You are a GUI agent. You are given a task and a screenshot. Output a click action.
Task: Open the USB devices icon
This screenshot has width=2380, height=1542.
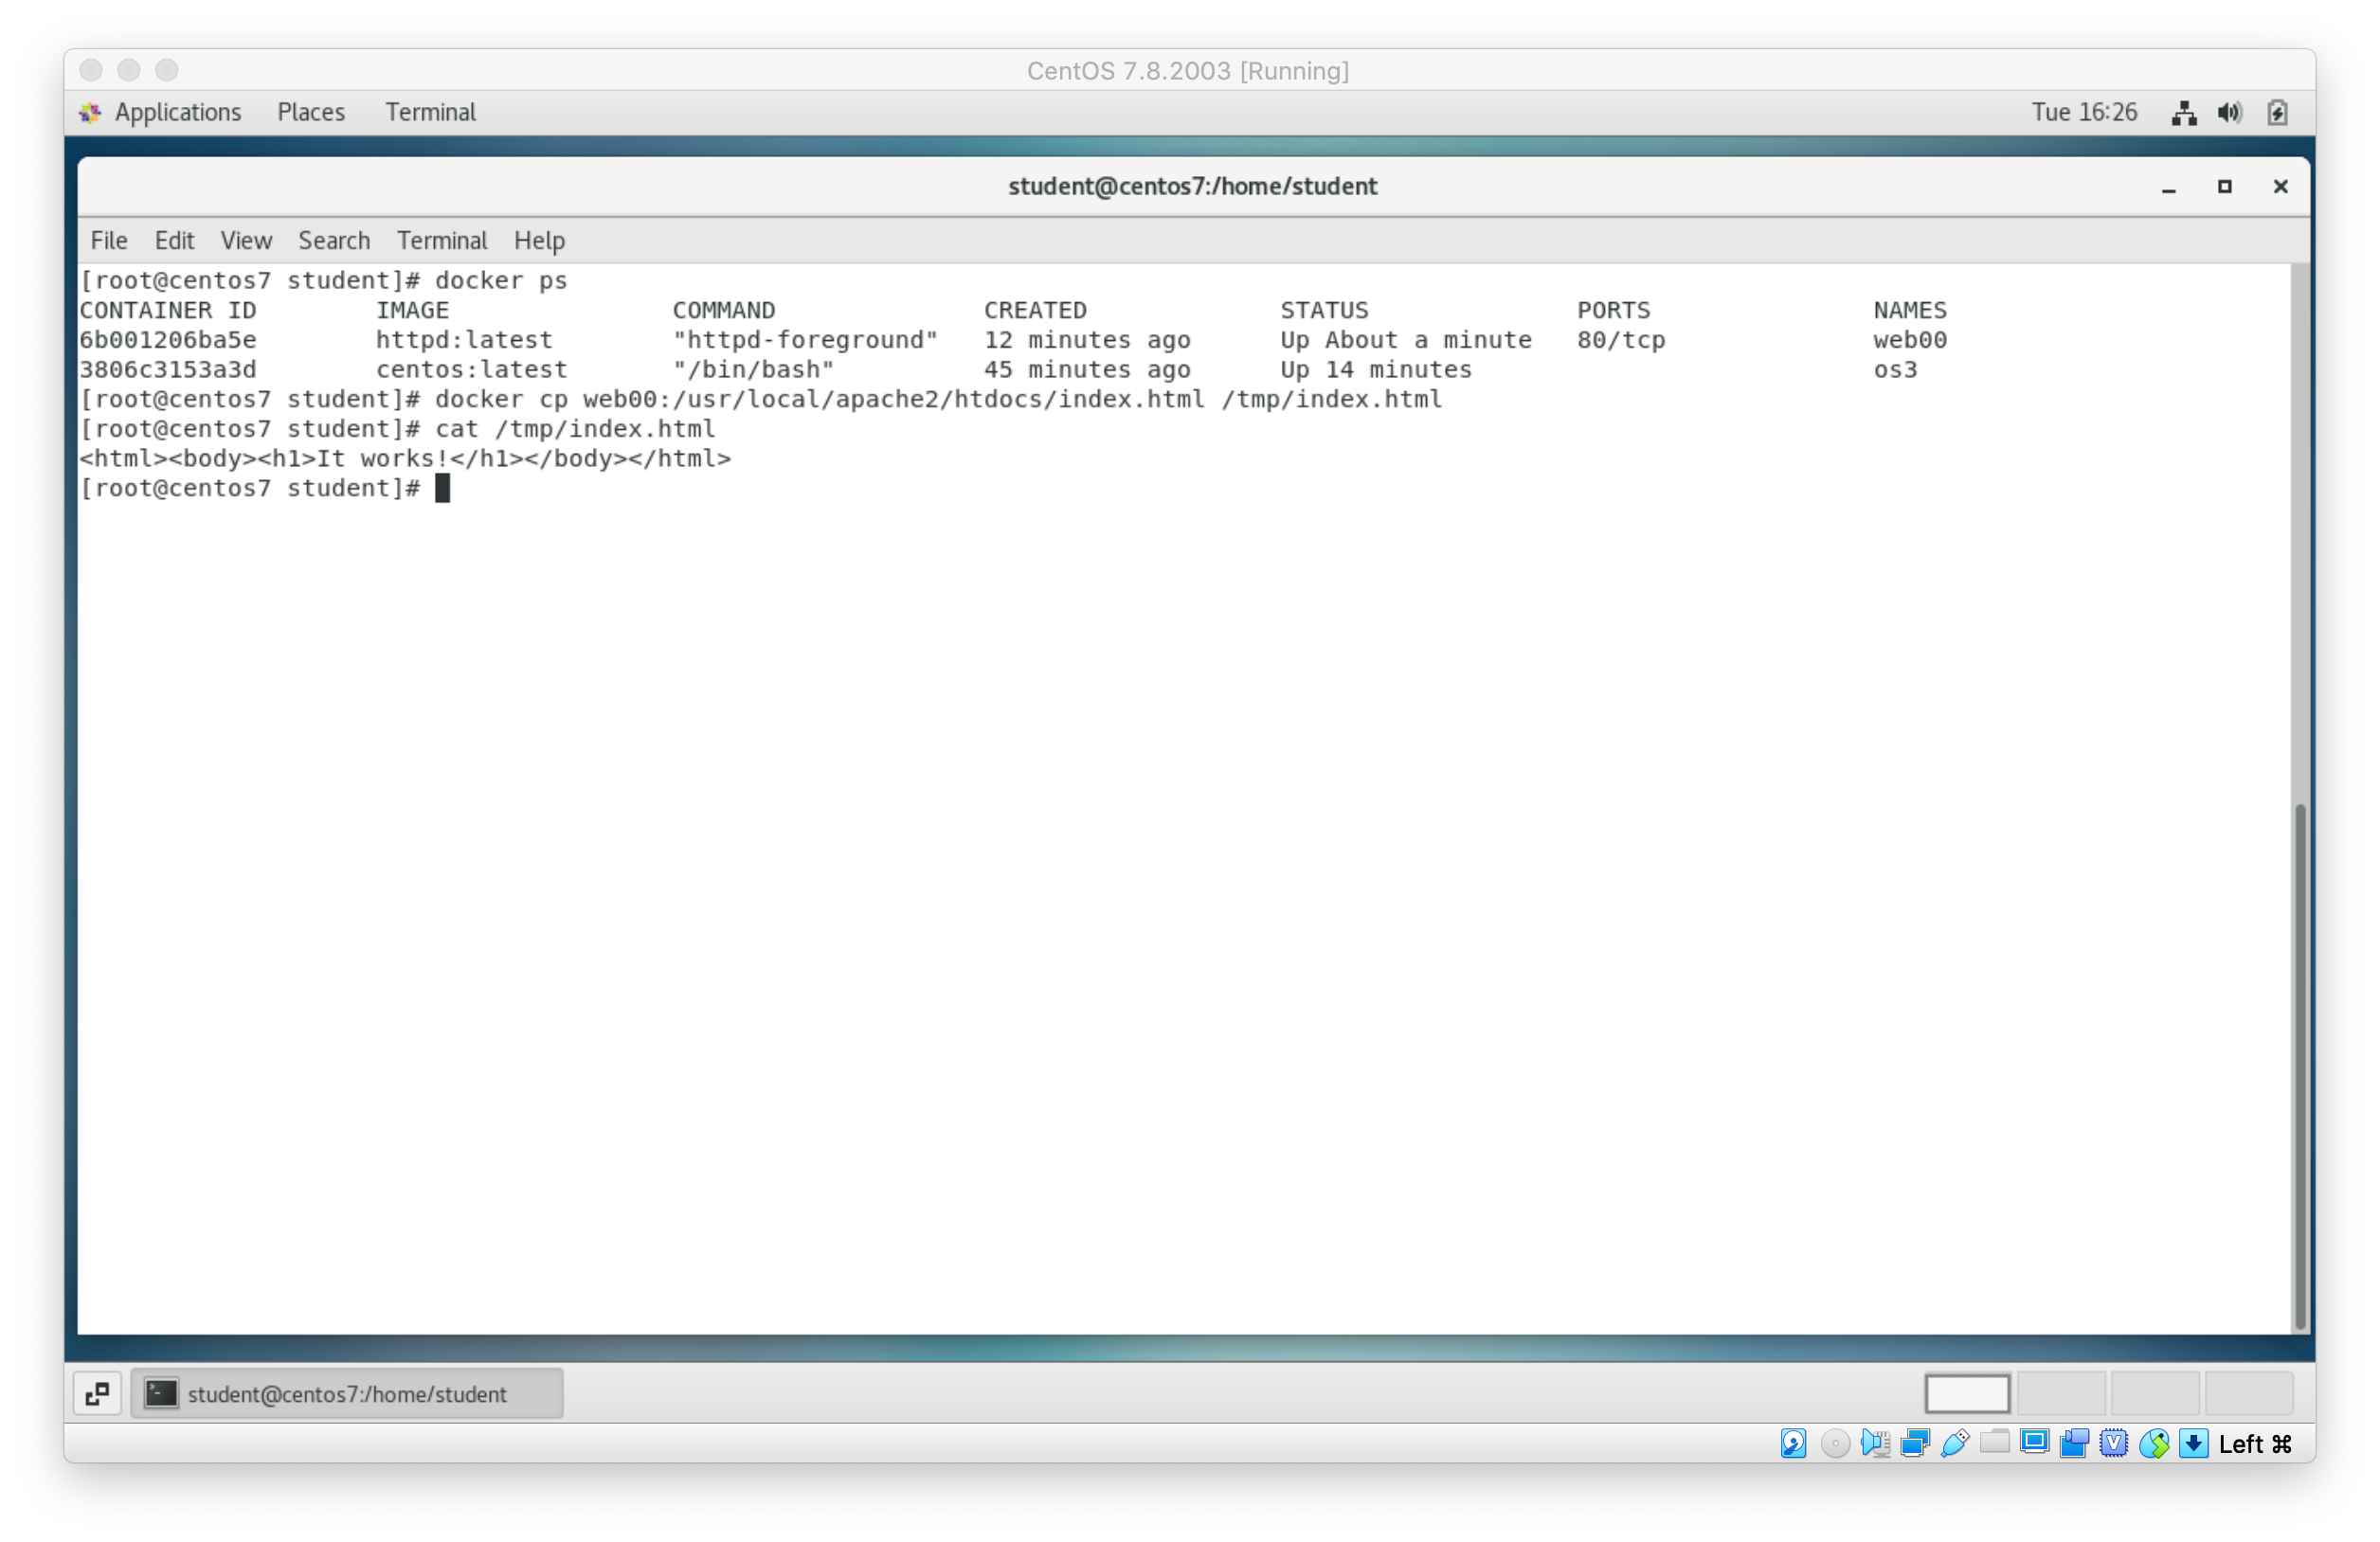pos(1954,1443)
